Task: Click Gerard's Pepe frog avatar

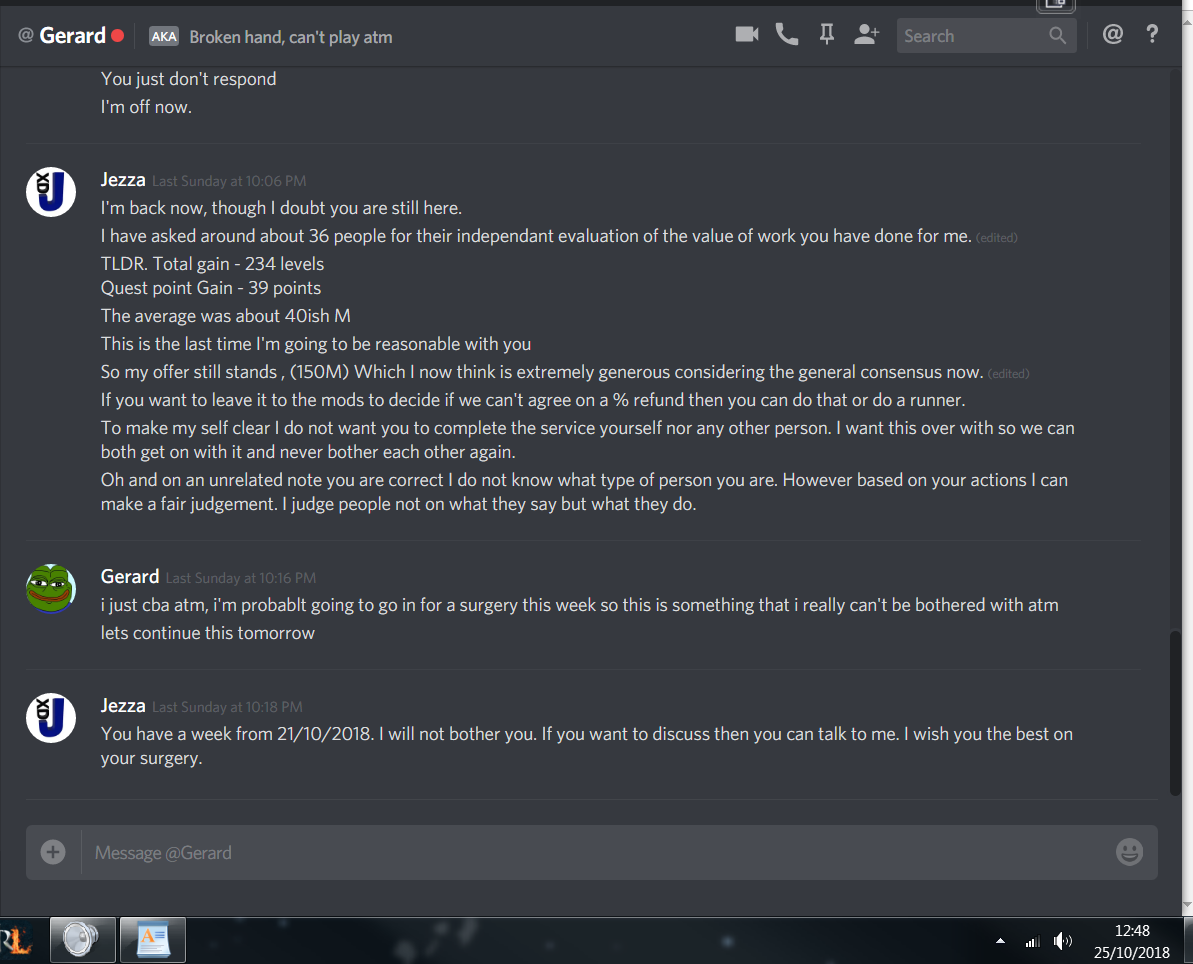Action: 51,588
